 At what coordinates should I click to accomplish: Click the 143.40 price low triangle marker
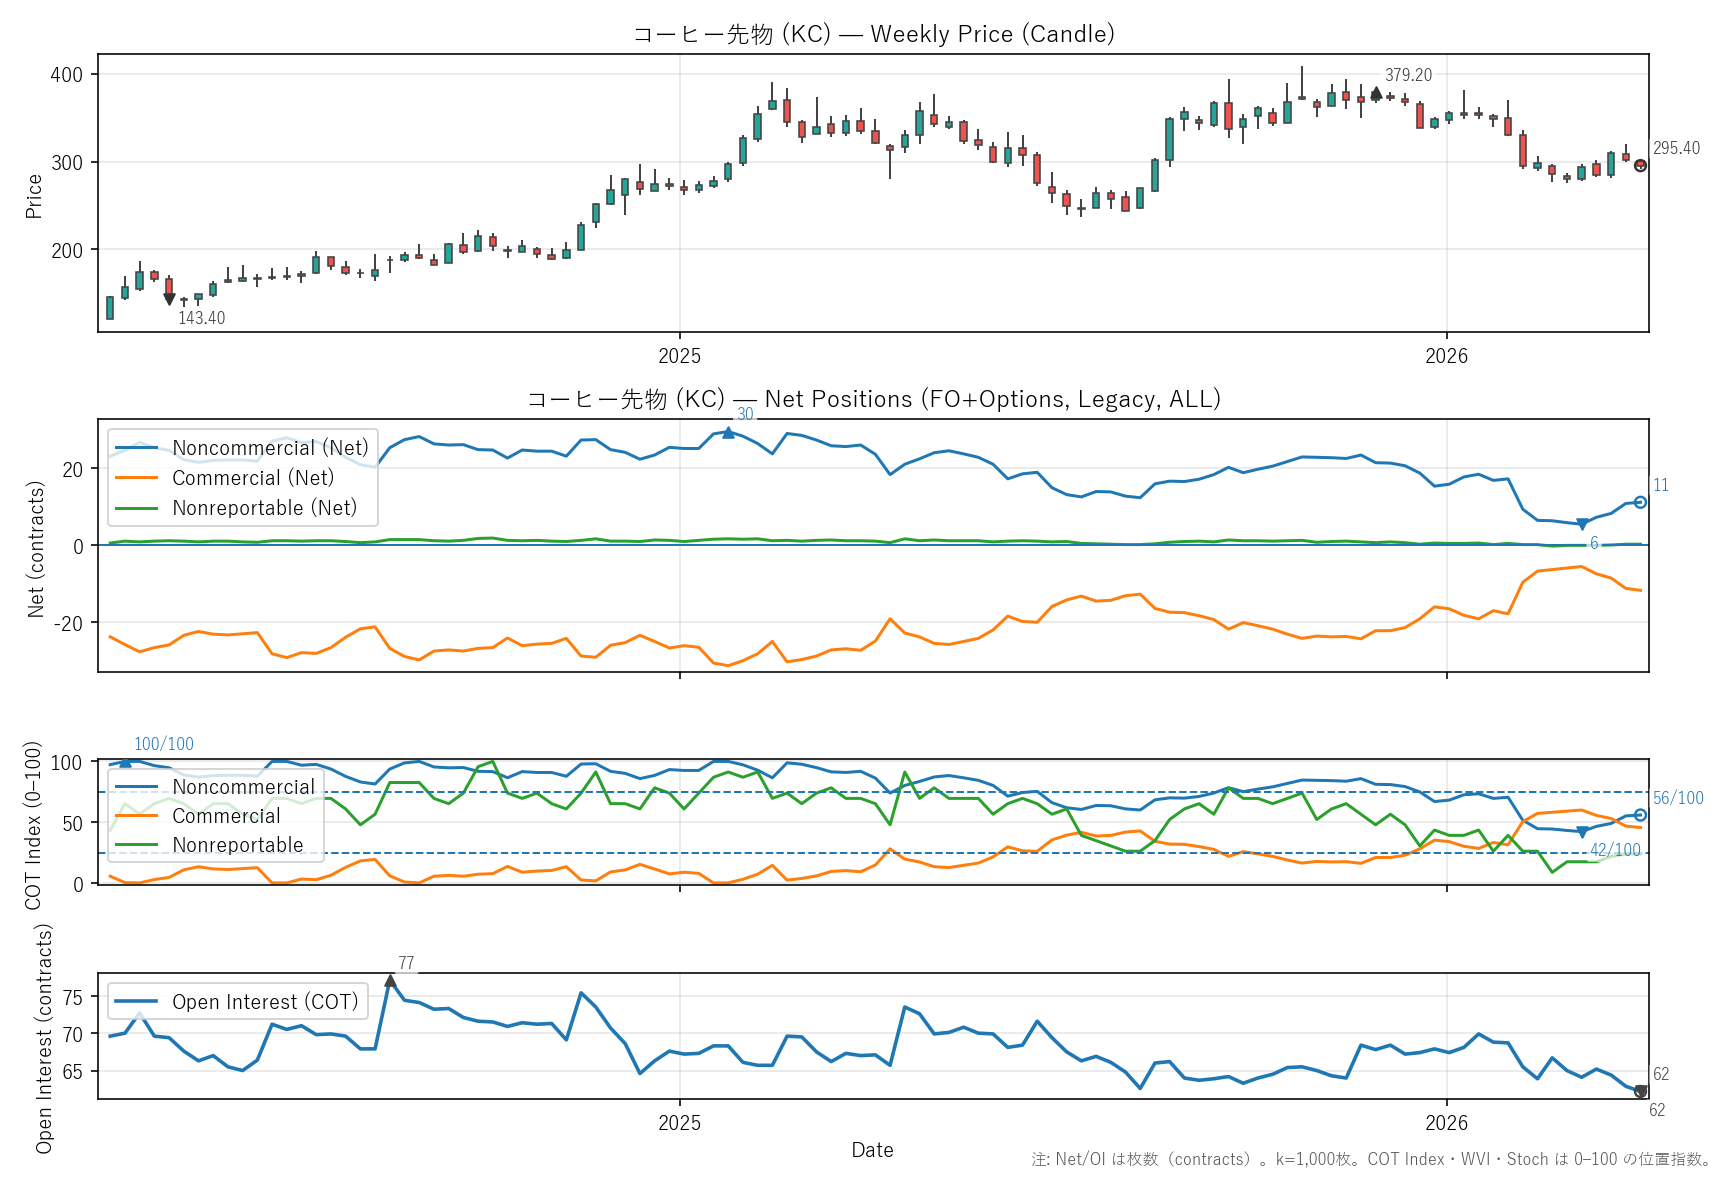click(169, 299)
